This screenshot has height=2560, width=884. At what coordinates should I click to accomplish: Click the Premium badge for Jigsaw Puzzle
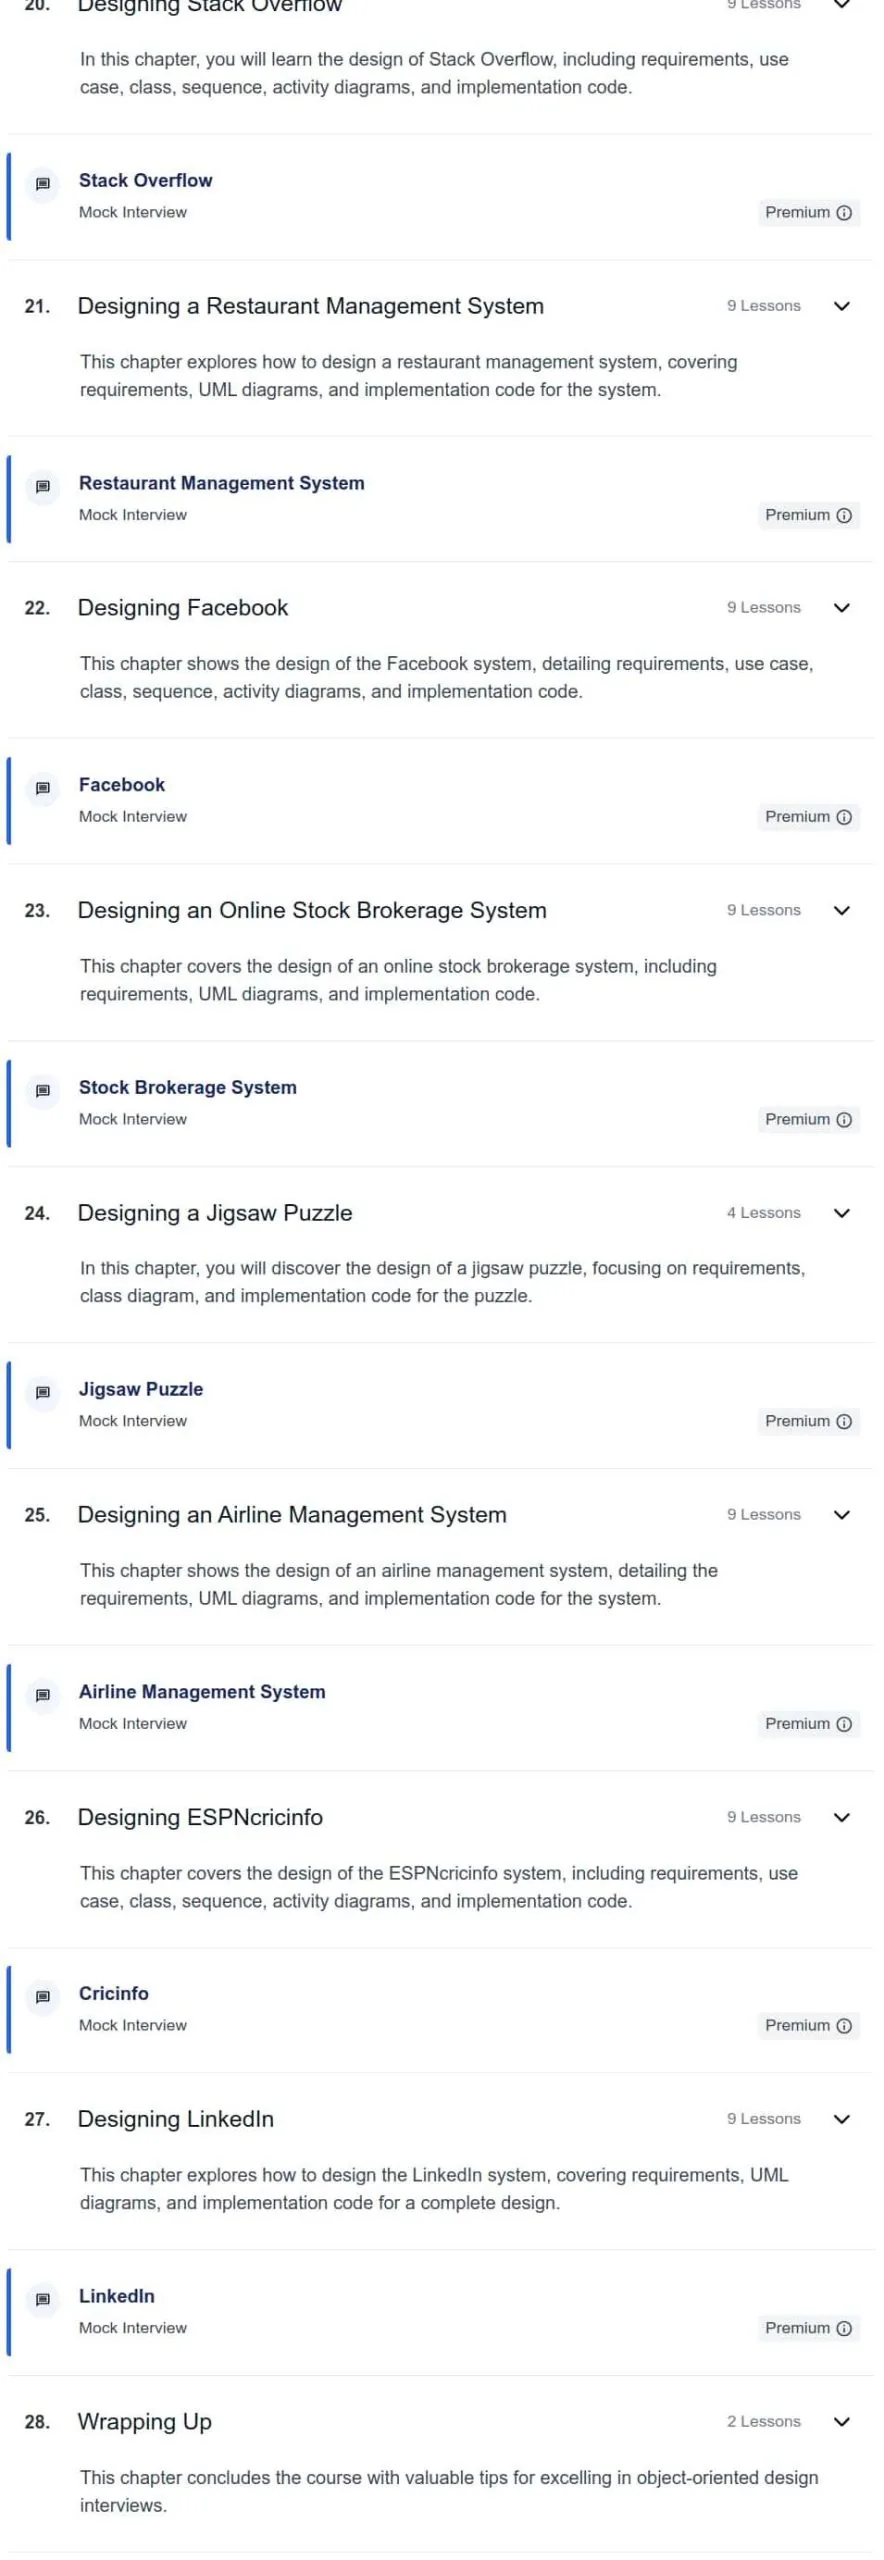coord(808,1421)
